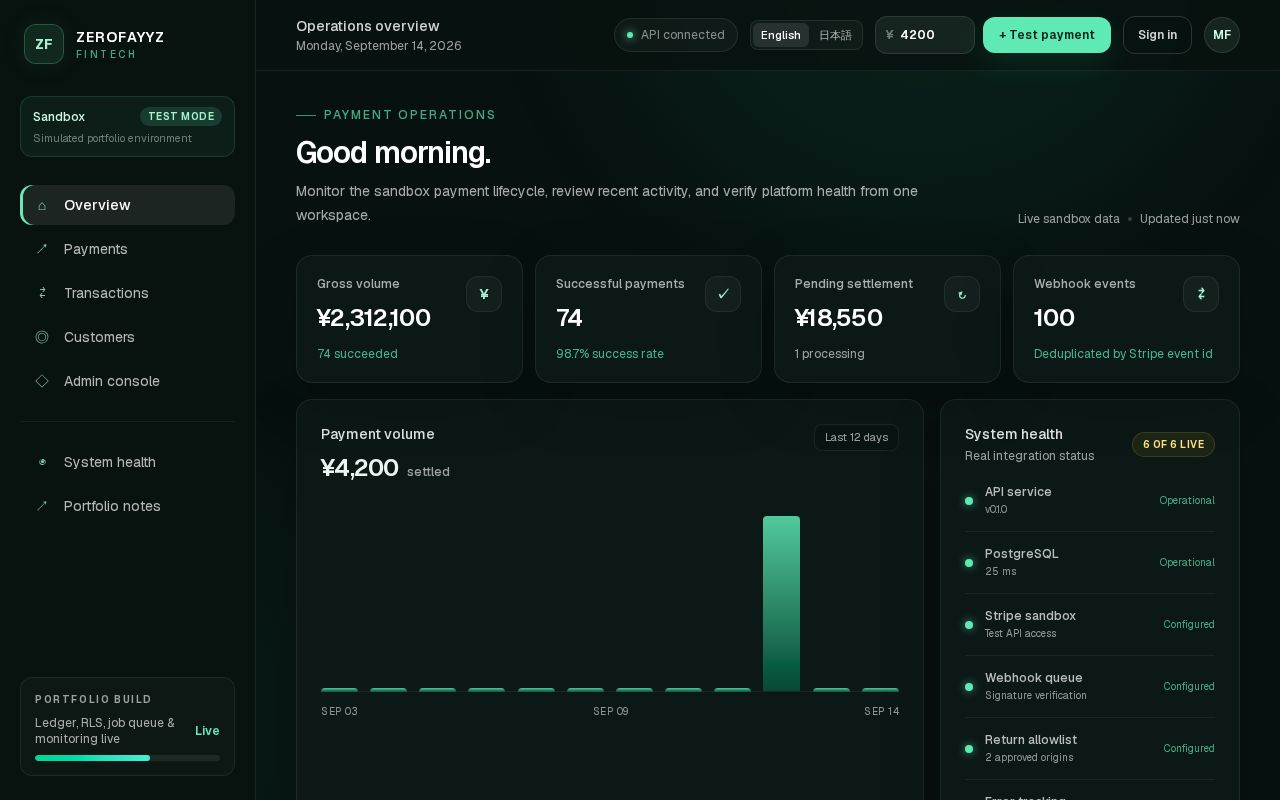Viewport: 1280px width, 800px height.
Task: Click the Updated just now text
Action: pos(1190,219)
